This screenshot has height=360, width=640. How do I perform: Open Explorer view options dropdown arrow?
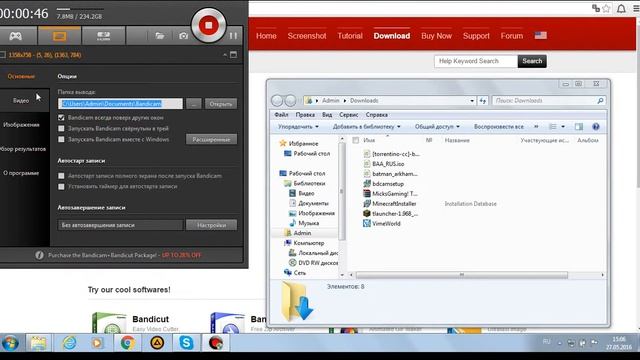tap(563, 127)
